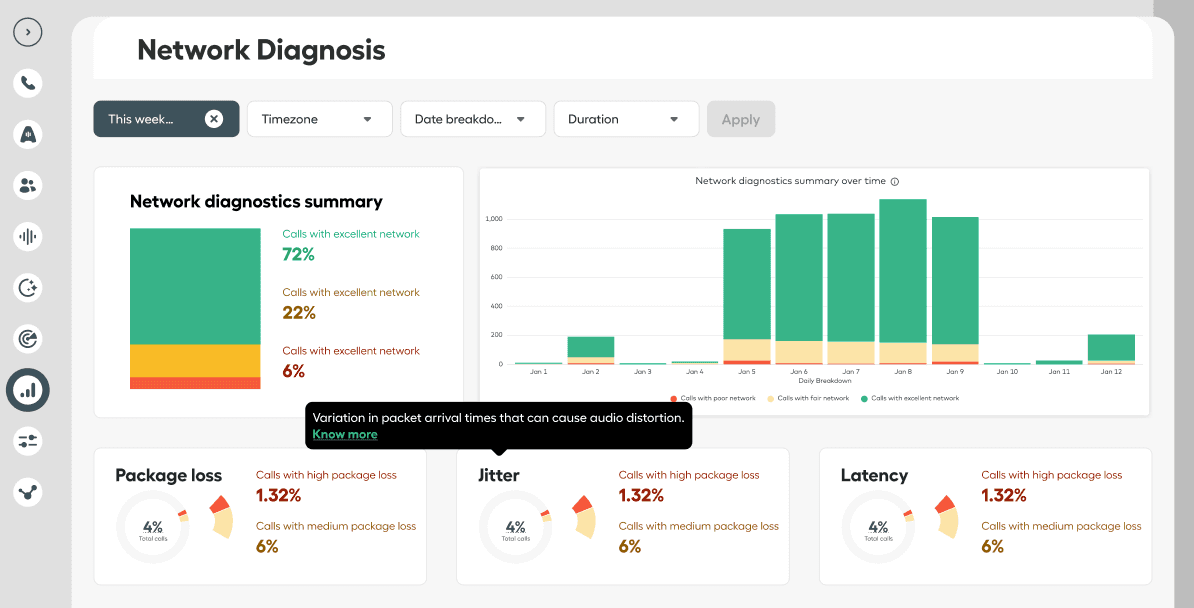1194x608 pixels.
Task: Click the team members icon in sidebar
Action: 28,185
